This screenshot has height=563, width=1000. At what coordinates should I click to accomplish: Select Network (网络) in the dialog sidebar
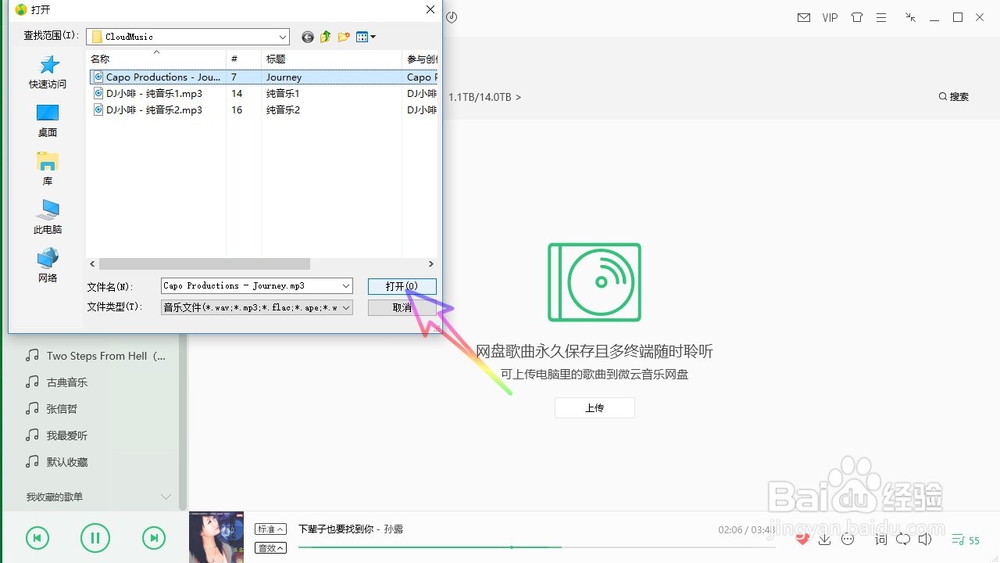tap(47, 266)
